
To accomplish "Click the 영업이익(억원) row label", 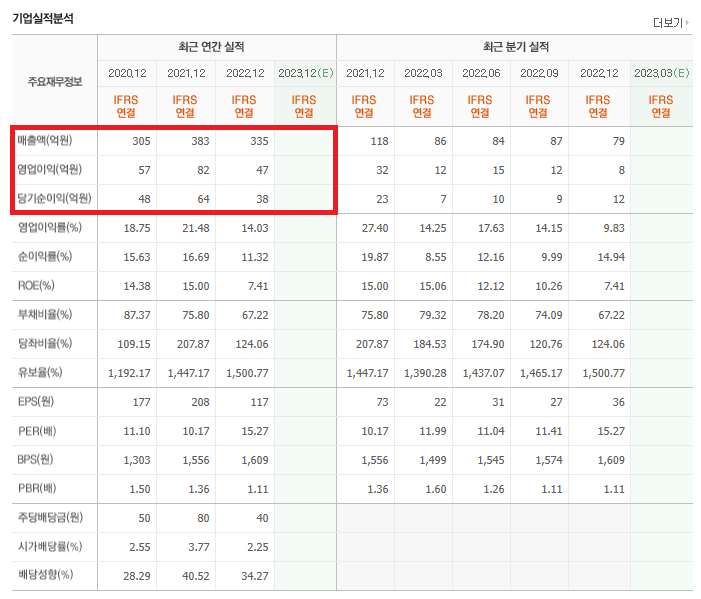I will coord(50,170).
